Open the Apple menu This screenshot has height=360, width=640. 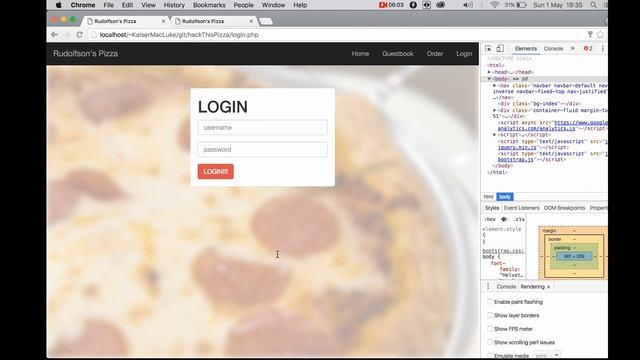tap(58, 5)
